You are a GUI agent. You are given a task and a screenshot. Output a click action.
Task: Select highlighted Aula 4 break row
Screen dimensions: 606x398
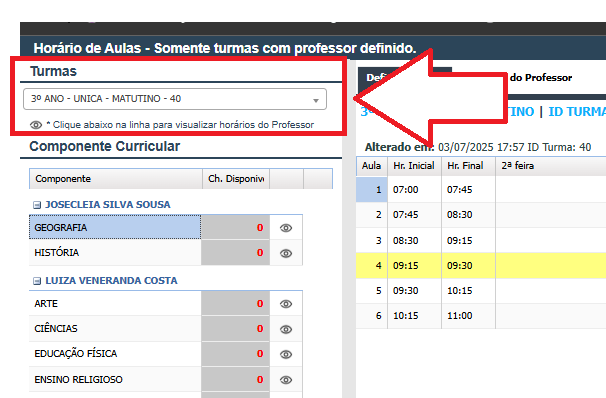(481, 265)
